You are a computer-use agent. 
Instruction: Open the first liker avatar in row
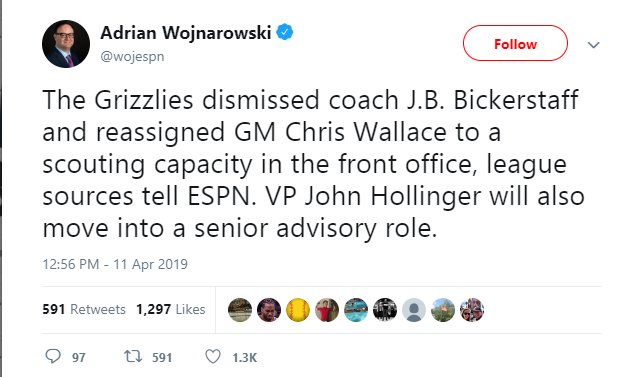click(x=240, y=310)
